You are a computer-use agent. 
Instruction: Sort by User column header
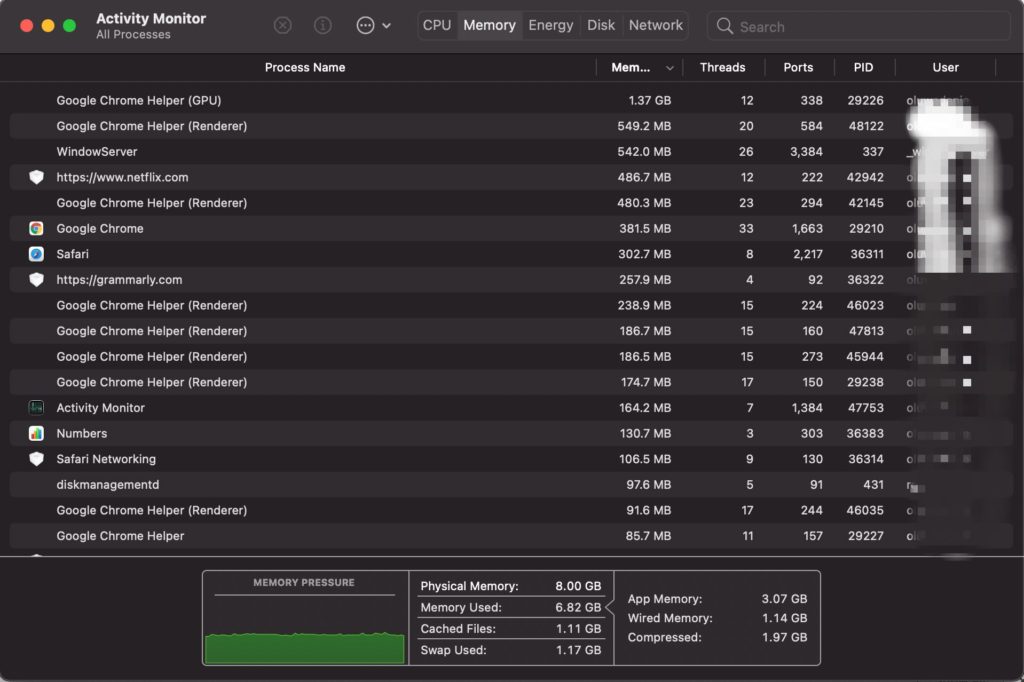[x=945, y=67]
